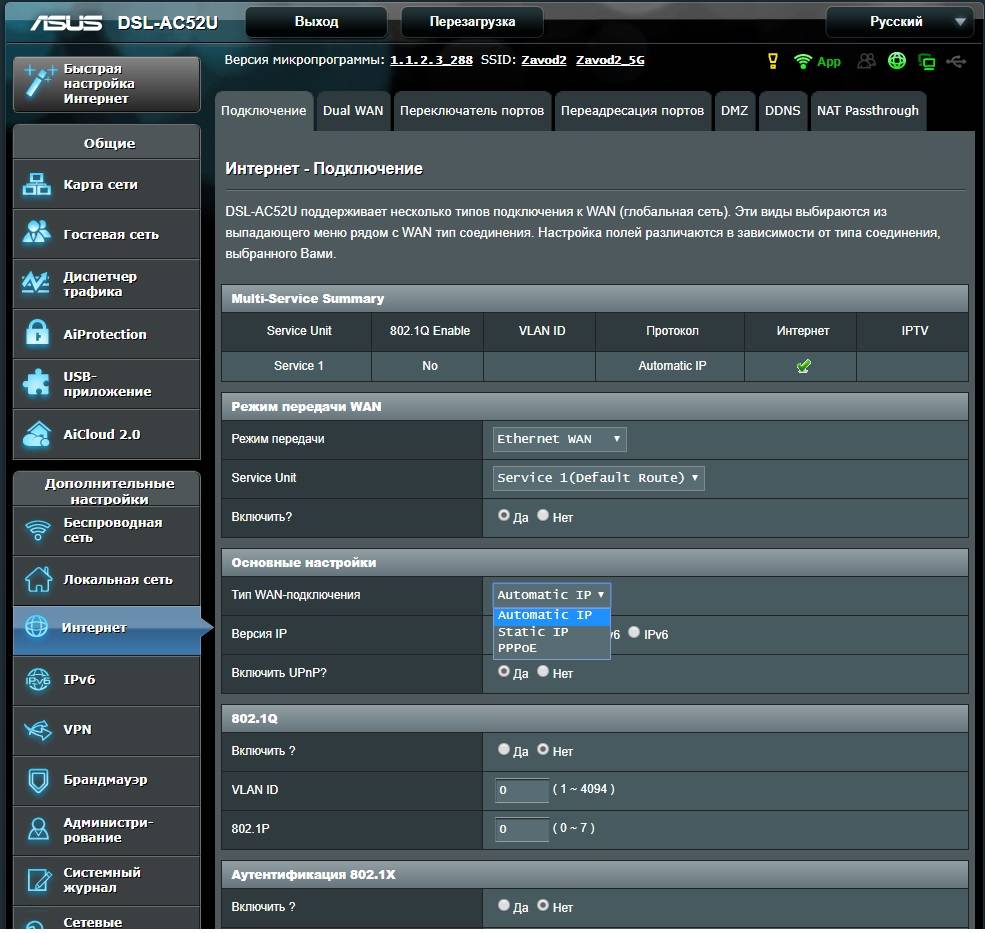Click the Карта сети network map icon
This screenshot has height=933, width=985.
click(36, 184)
